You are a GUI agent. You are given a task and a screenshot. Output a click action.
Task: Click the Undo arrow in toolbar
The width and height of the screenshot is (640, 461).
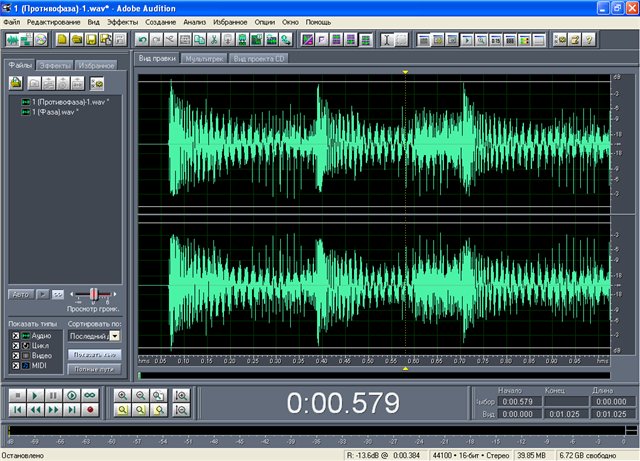click(x=142, y=40)
